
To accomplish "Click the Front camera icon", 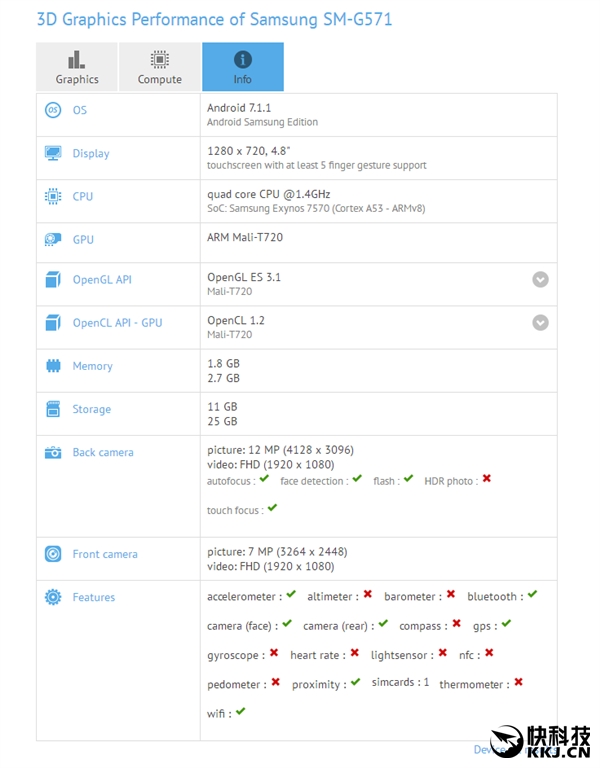I will point(53,554).
